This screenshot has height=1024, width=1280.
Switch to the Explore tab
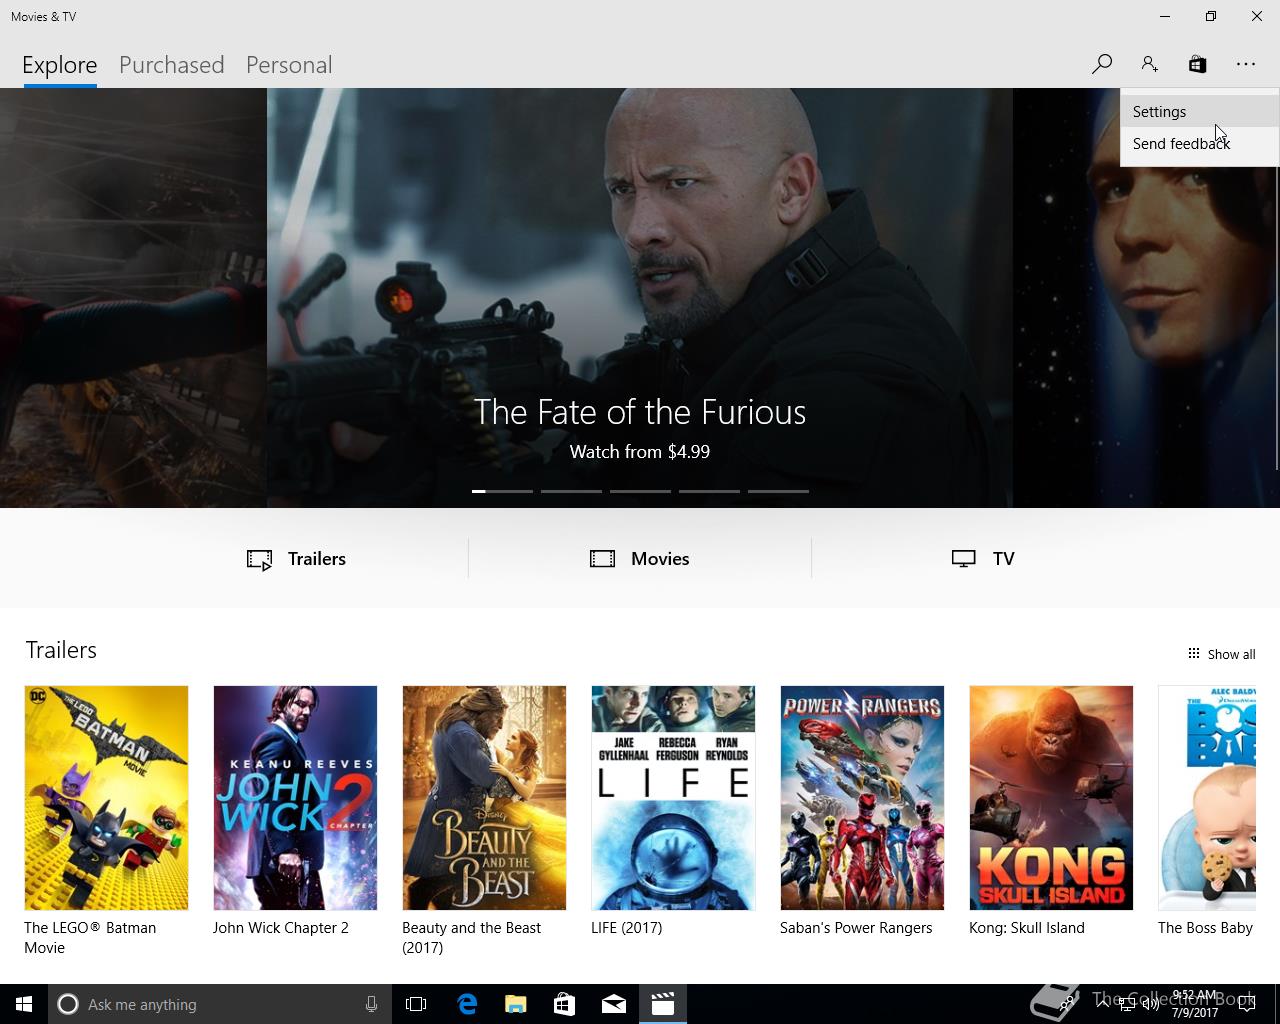pos(60,65)
